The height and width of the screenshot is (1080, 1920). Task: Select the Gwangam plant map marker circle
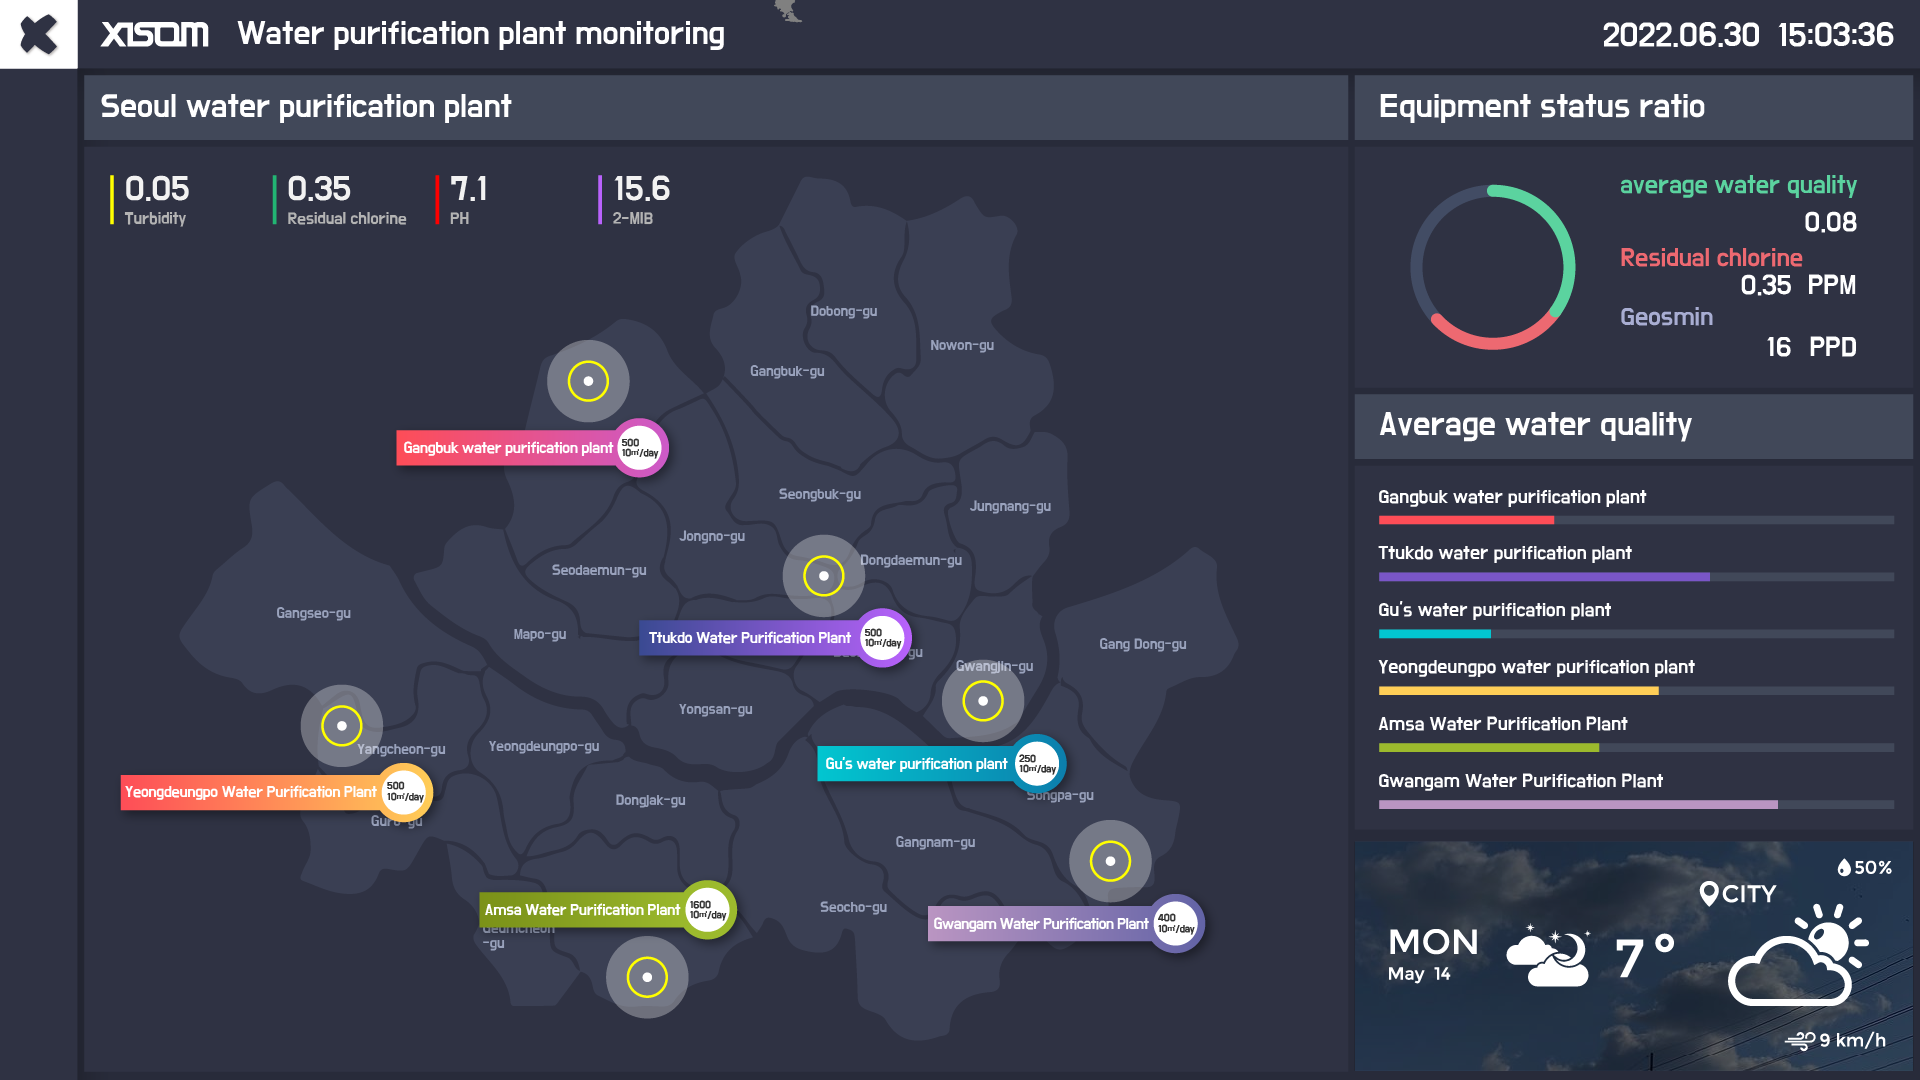pos(1110,861)
